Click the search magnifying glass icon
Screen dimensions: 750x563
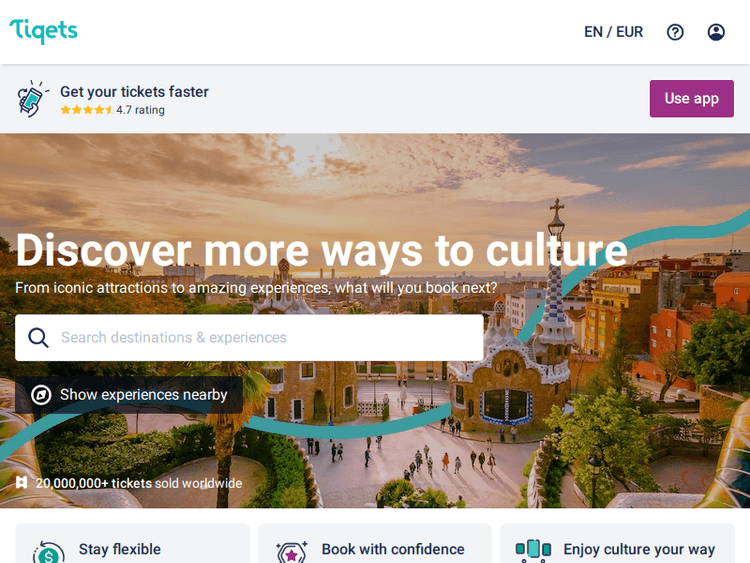coord(38,338)
